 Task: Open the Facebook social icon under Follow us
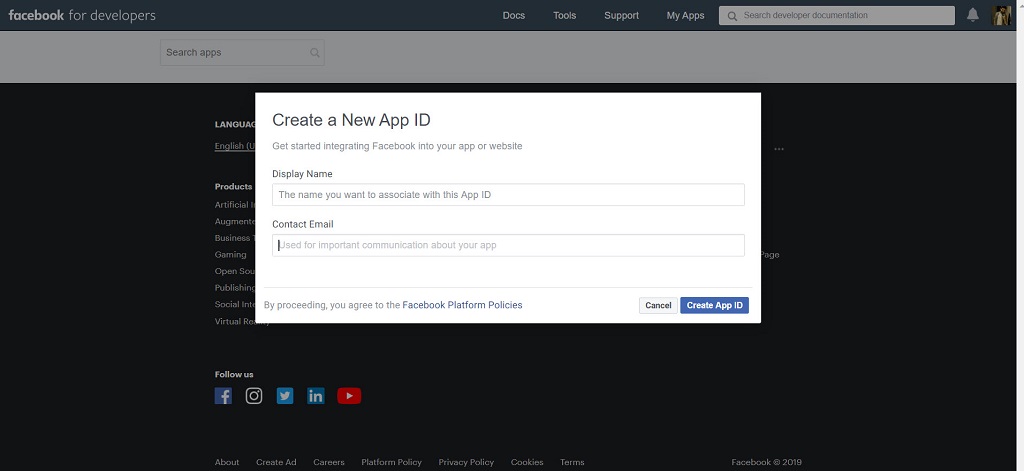click(223, 396)
